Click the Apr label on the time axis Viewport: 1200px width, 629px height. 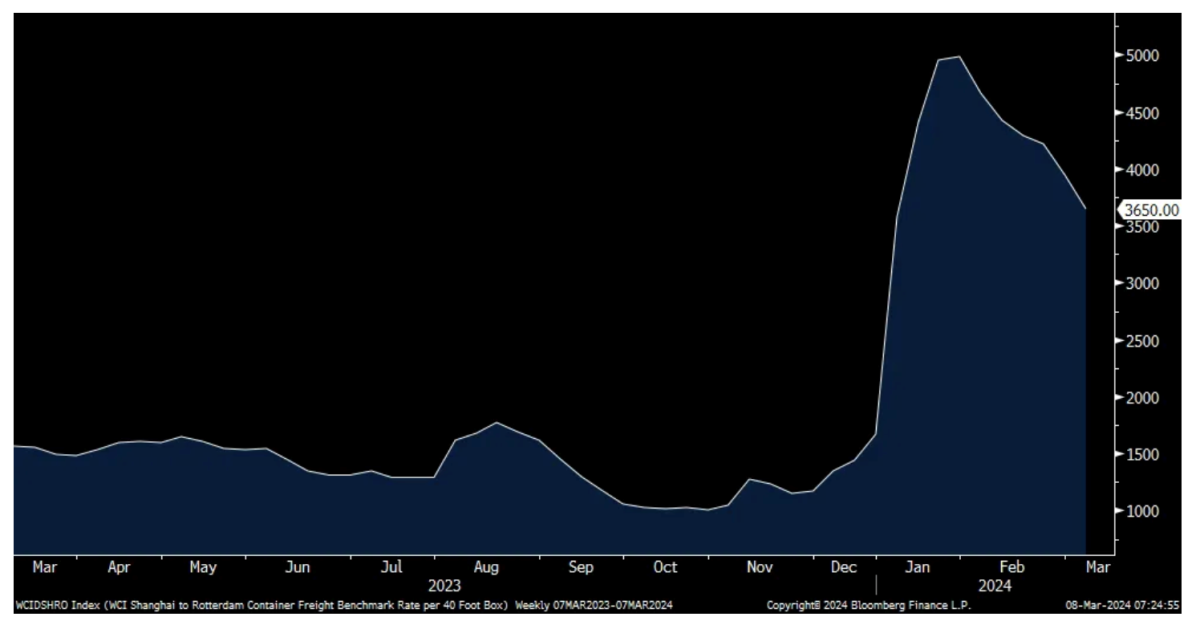(119, 567)
